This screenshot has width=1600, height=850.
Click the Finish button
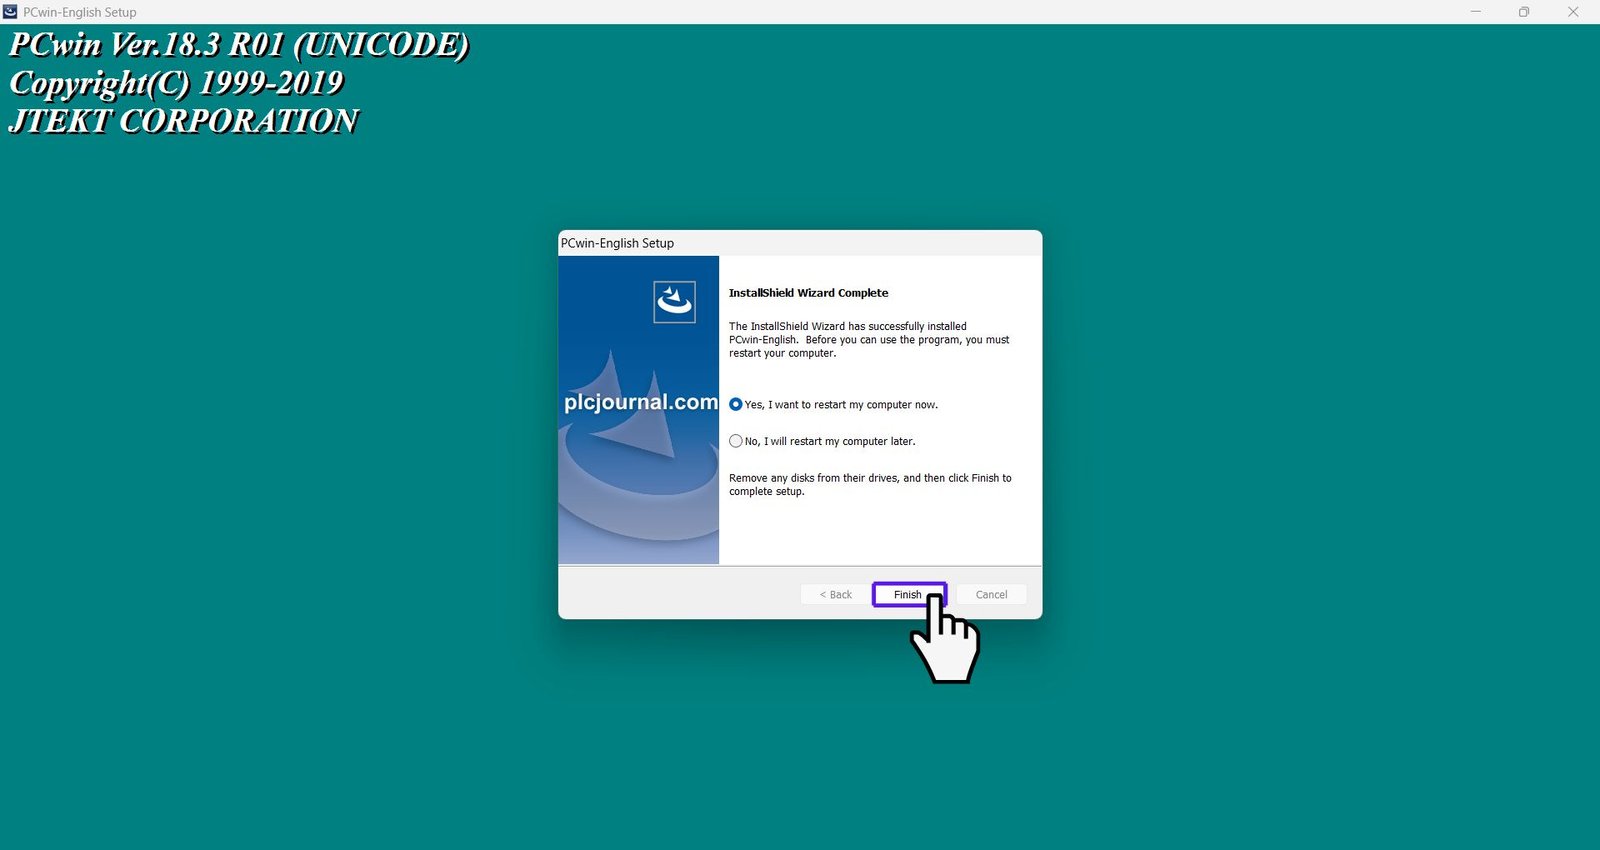[908, 594]
